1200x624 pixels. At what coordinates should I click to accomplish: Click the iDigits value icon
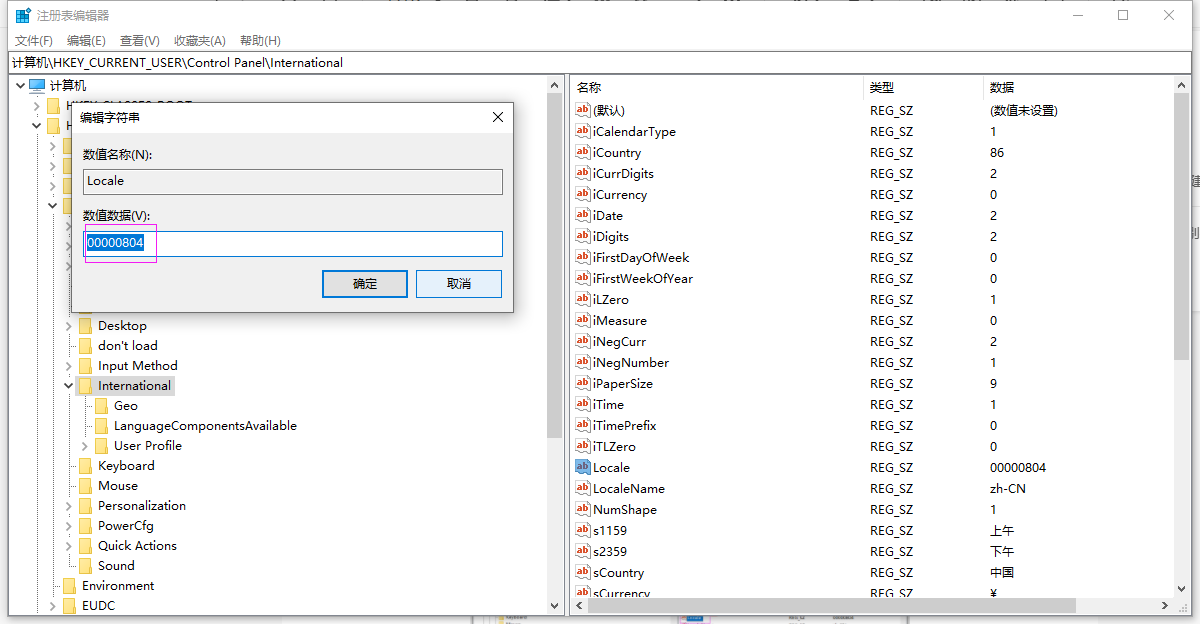pos(583,236)
